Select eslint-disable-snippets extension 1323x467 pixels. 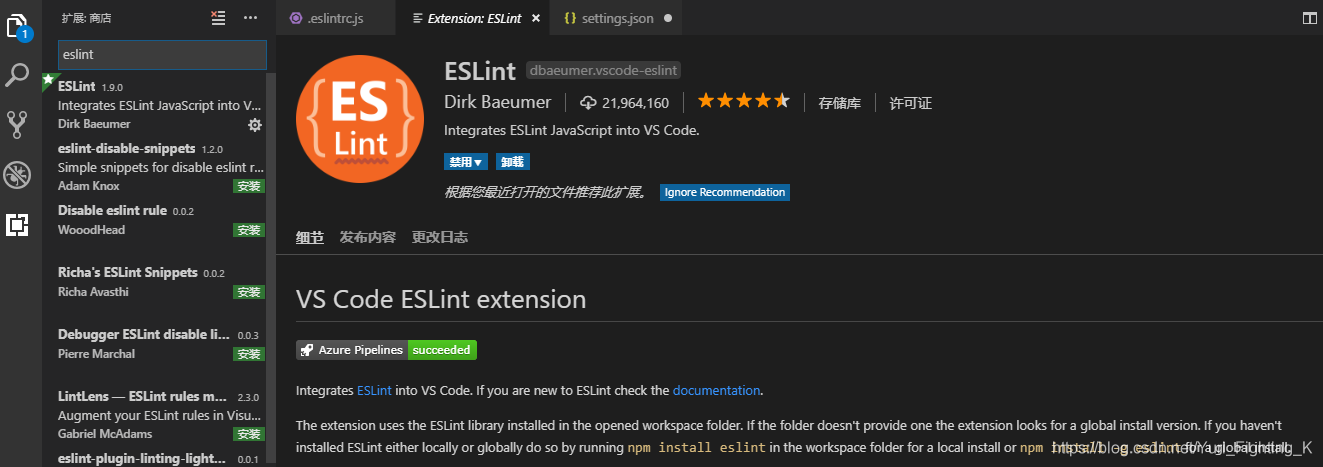(155, 167)
